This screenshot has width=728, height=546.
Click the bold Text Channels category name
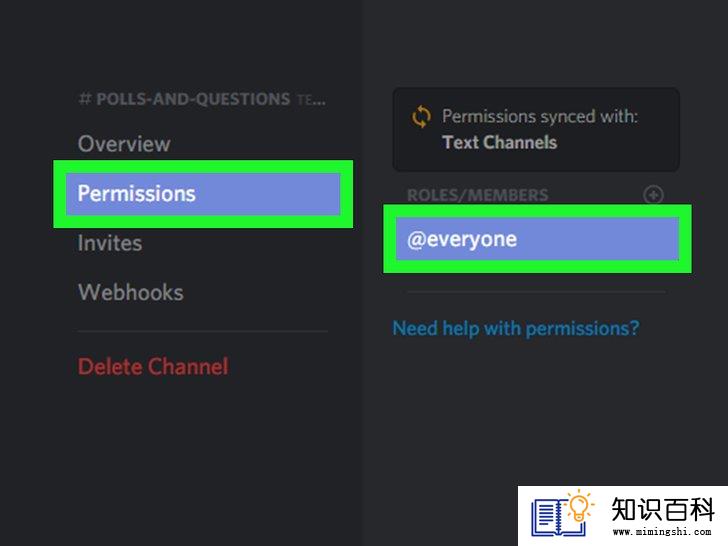[x=500, y=142]
